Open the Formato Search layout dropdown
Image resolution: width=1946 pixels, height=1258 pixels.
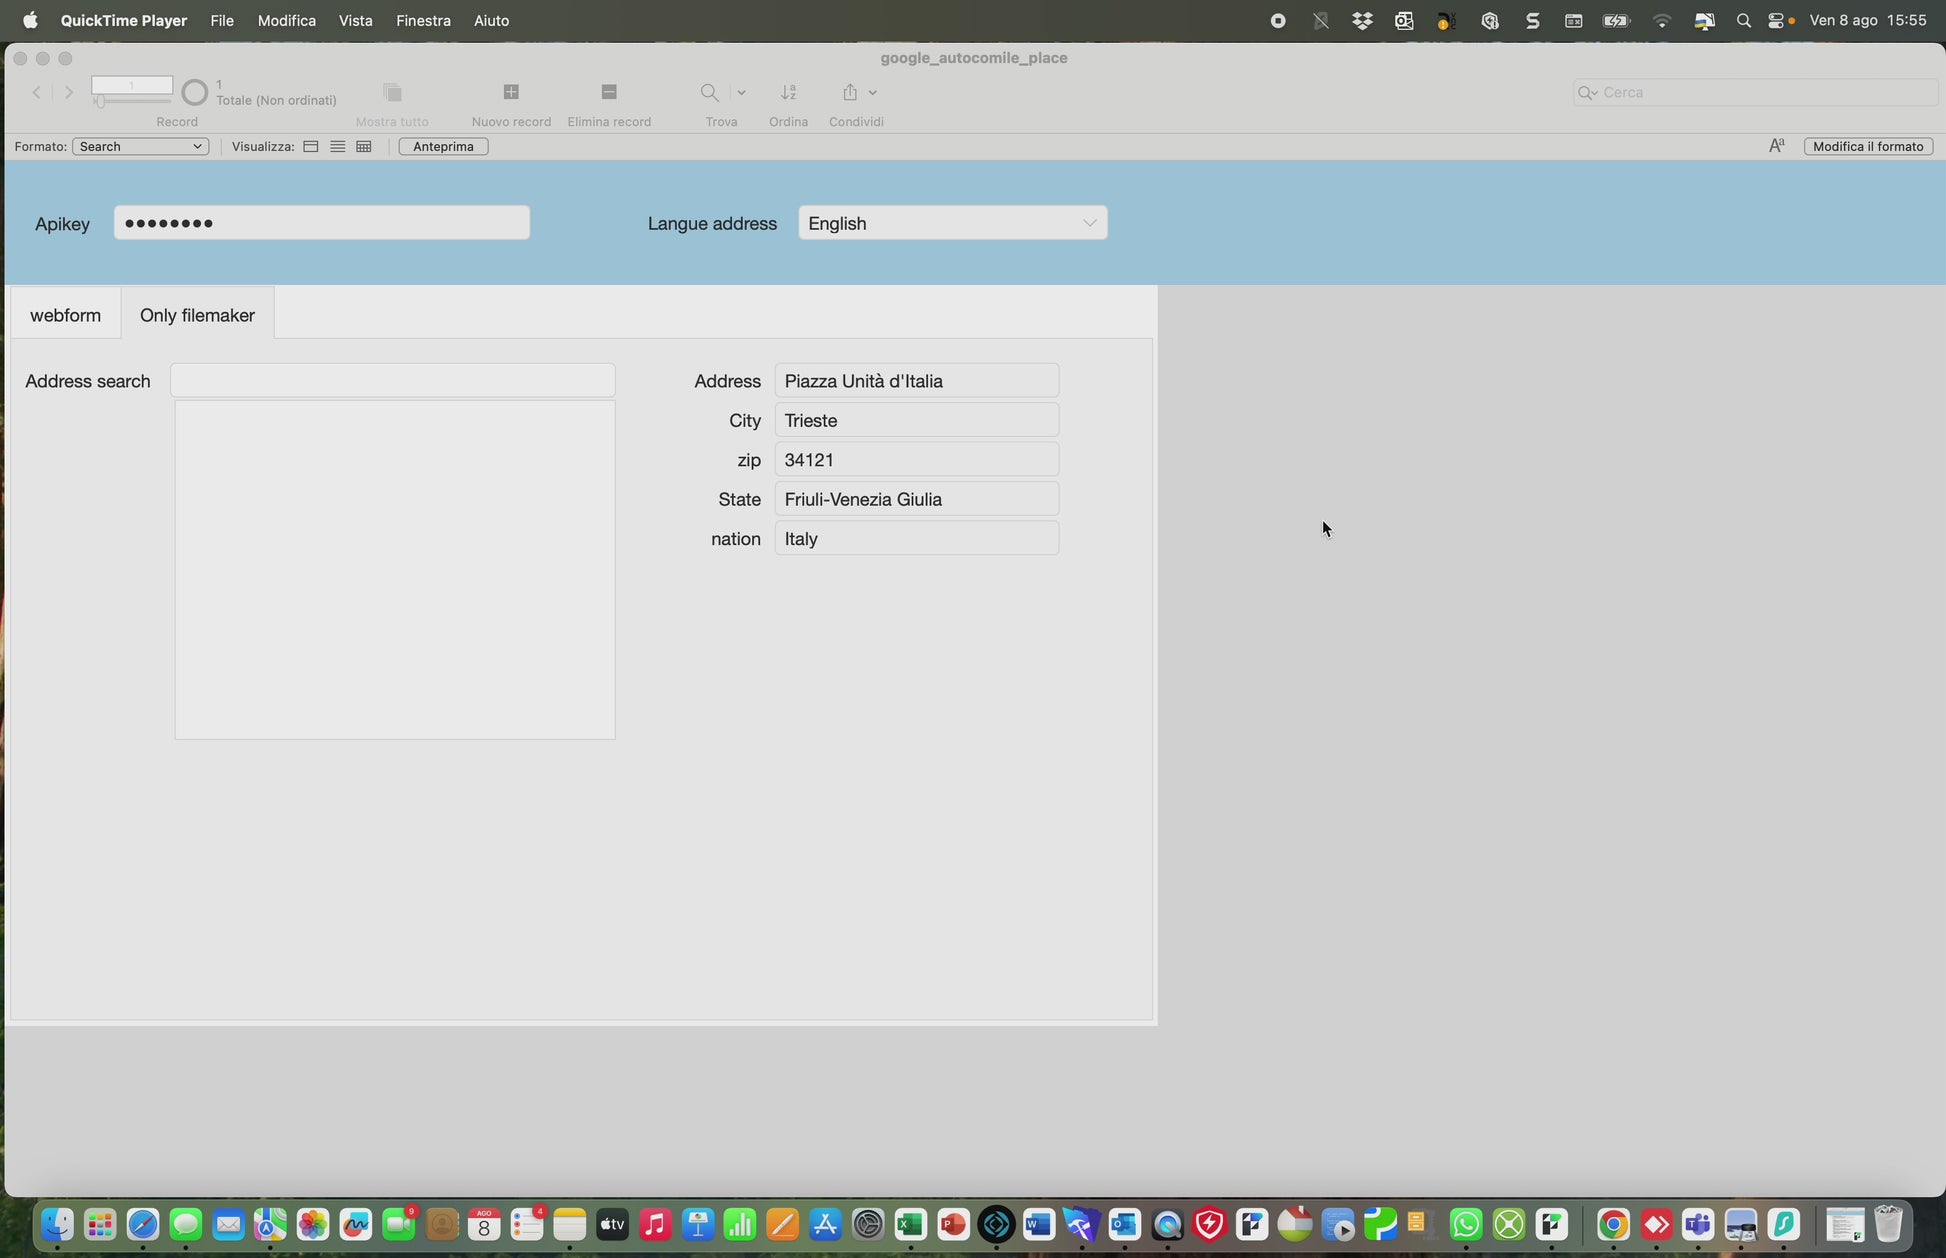click(x=140, y=146)
